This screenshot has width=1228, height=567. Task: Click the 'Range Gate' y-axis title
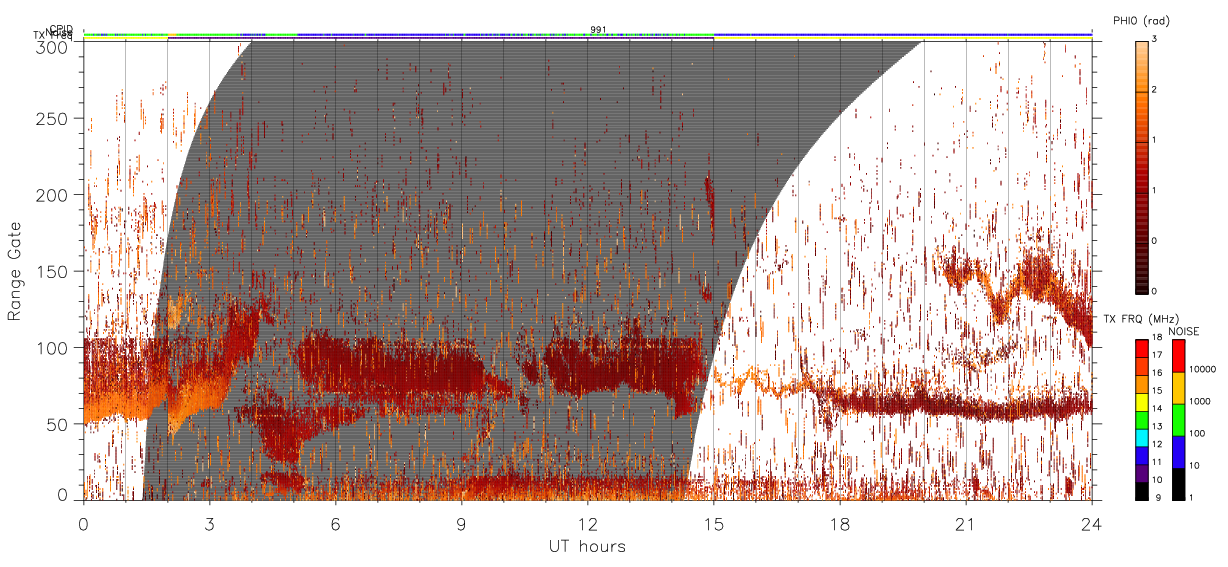click(x=15, y=271)
